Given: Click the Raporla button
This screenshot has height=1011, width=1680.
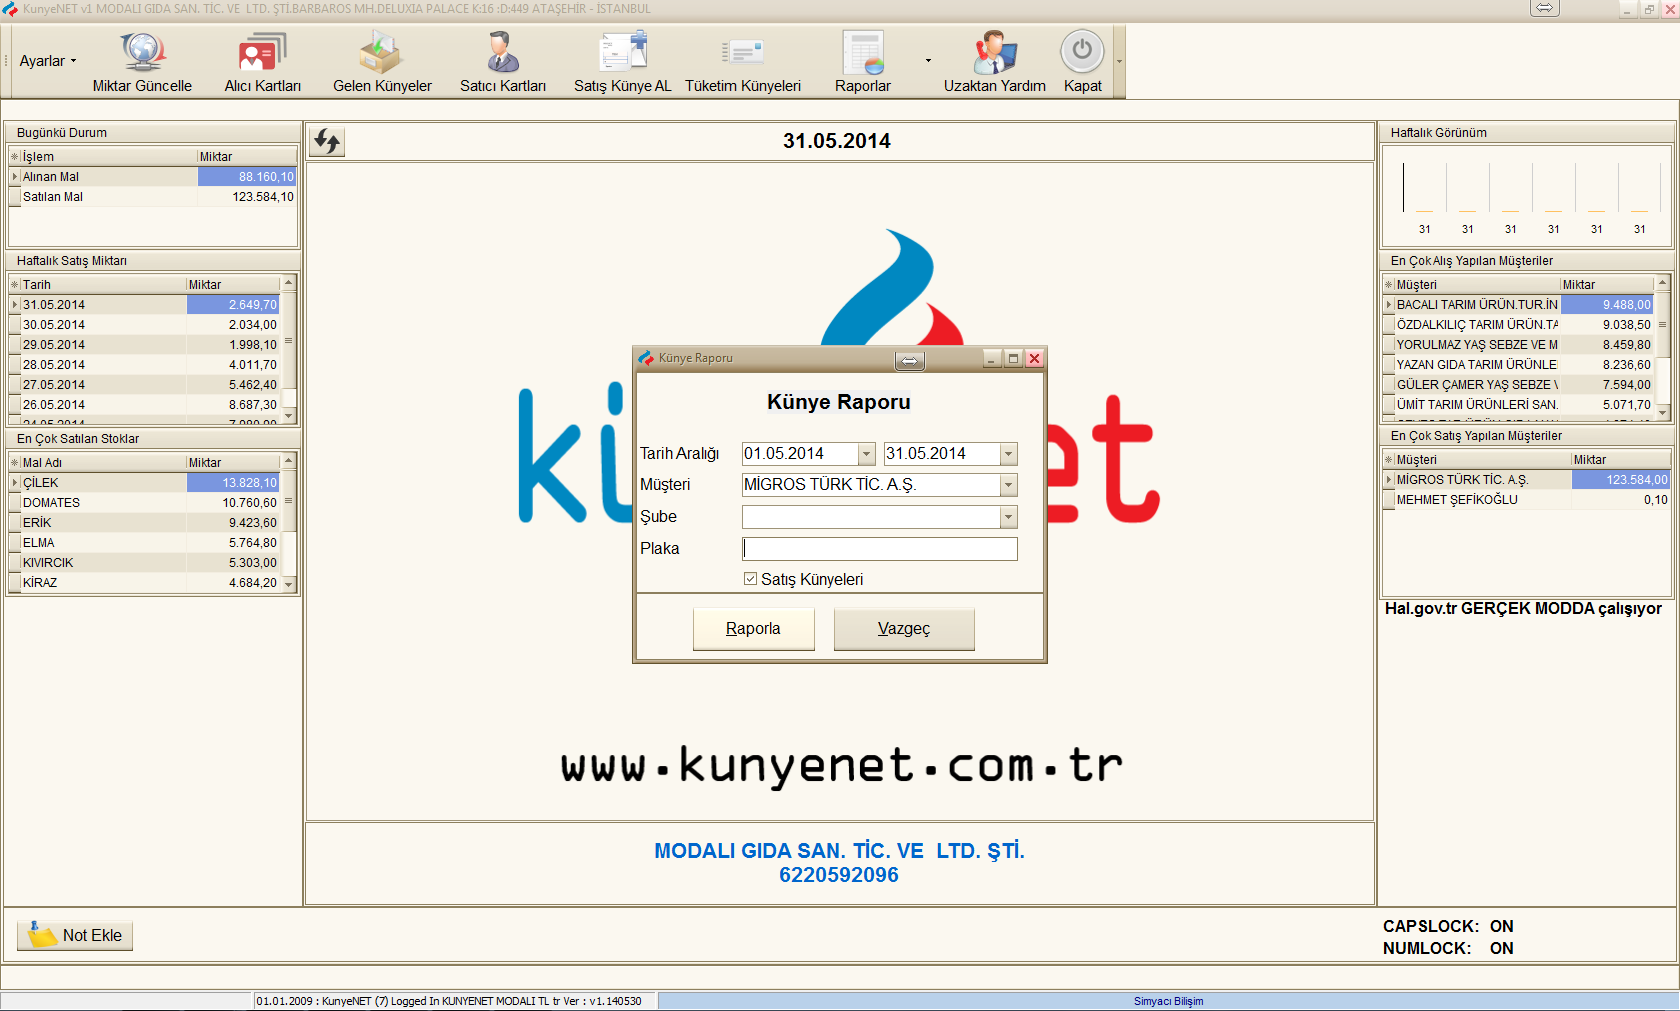Looking at the screenshot, I should click(754, 629).
